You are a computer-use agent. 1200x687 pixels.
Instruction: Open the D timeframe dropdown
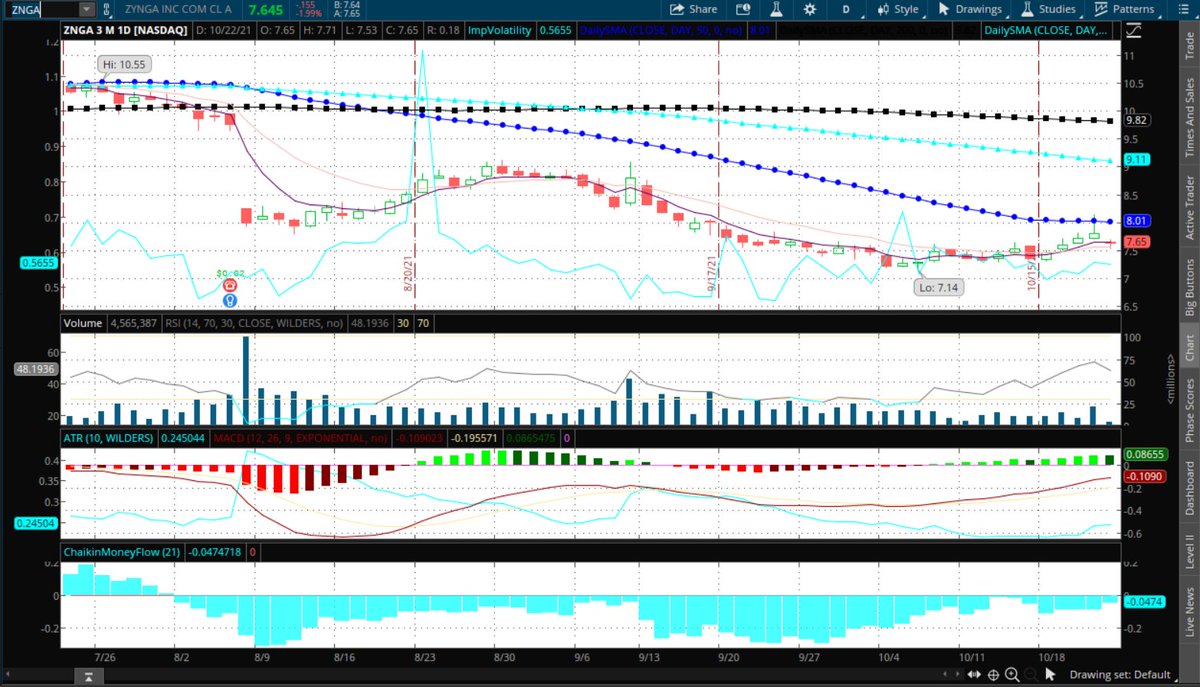point(847,9)
